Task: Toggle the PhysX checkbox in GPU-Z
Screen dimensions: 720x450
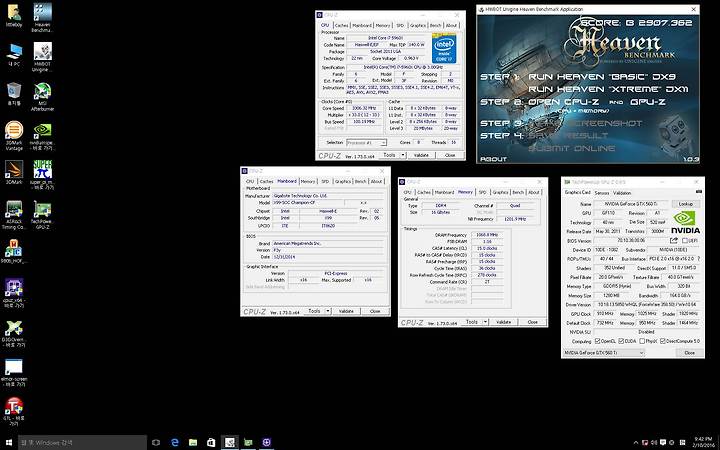Action: click(x=643, y=341)
